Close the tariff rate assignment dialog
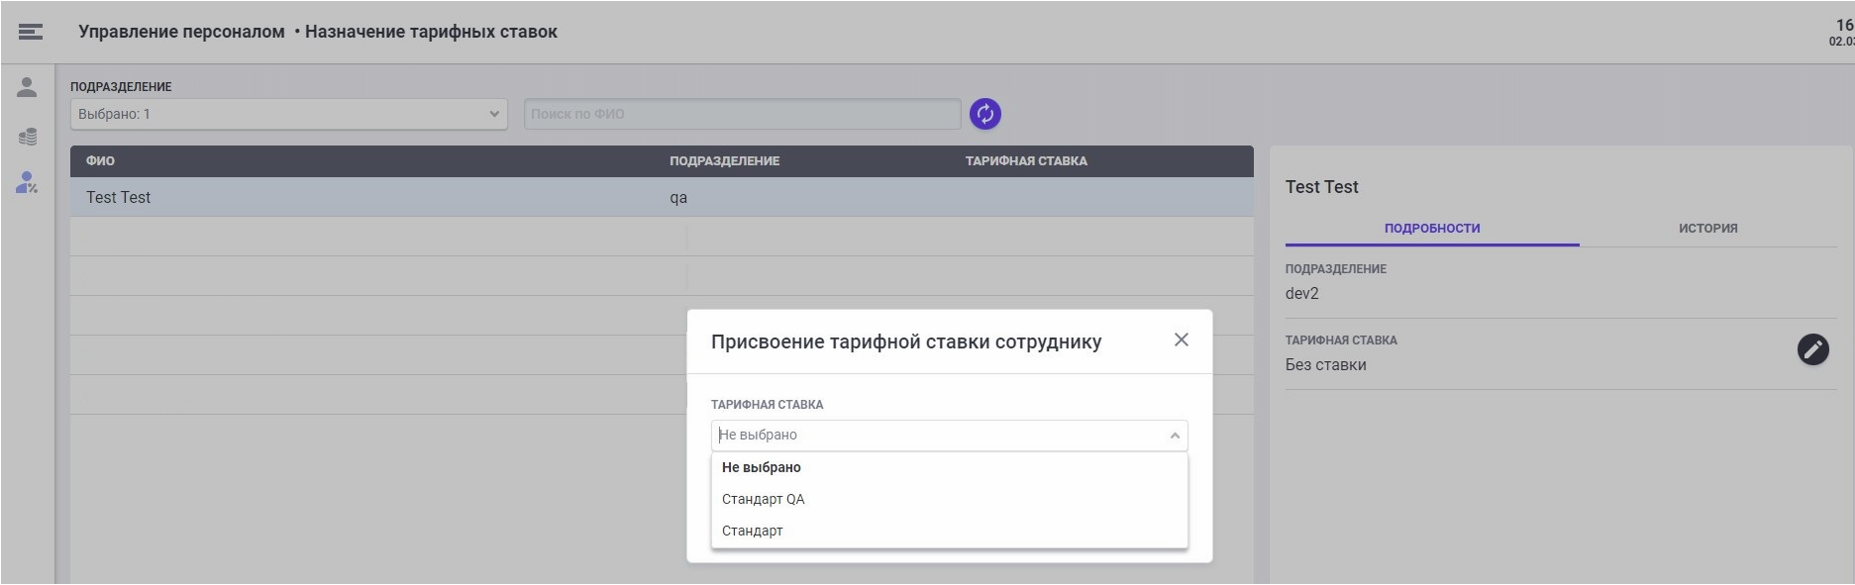 pos(1181,340)
